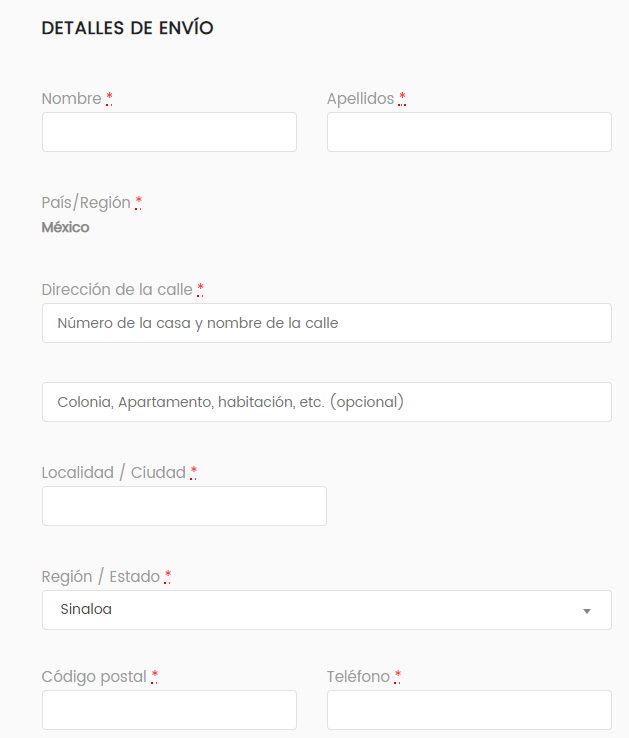
Task: Click the Detalles de Envío heading
Action: 128,28
